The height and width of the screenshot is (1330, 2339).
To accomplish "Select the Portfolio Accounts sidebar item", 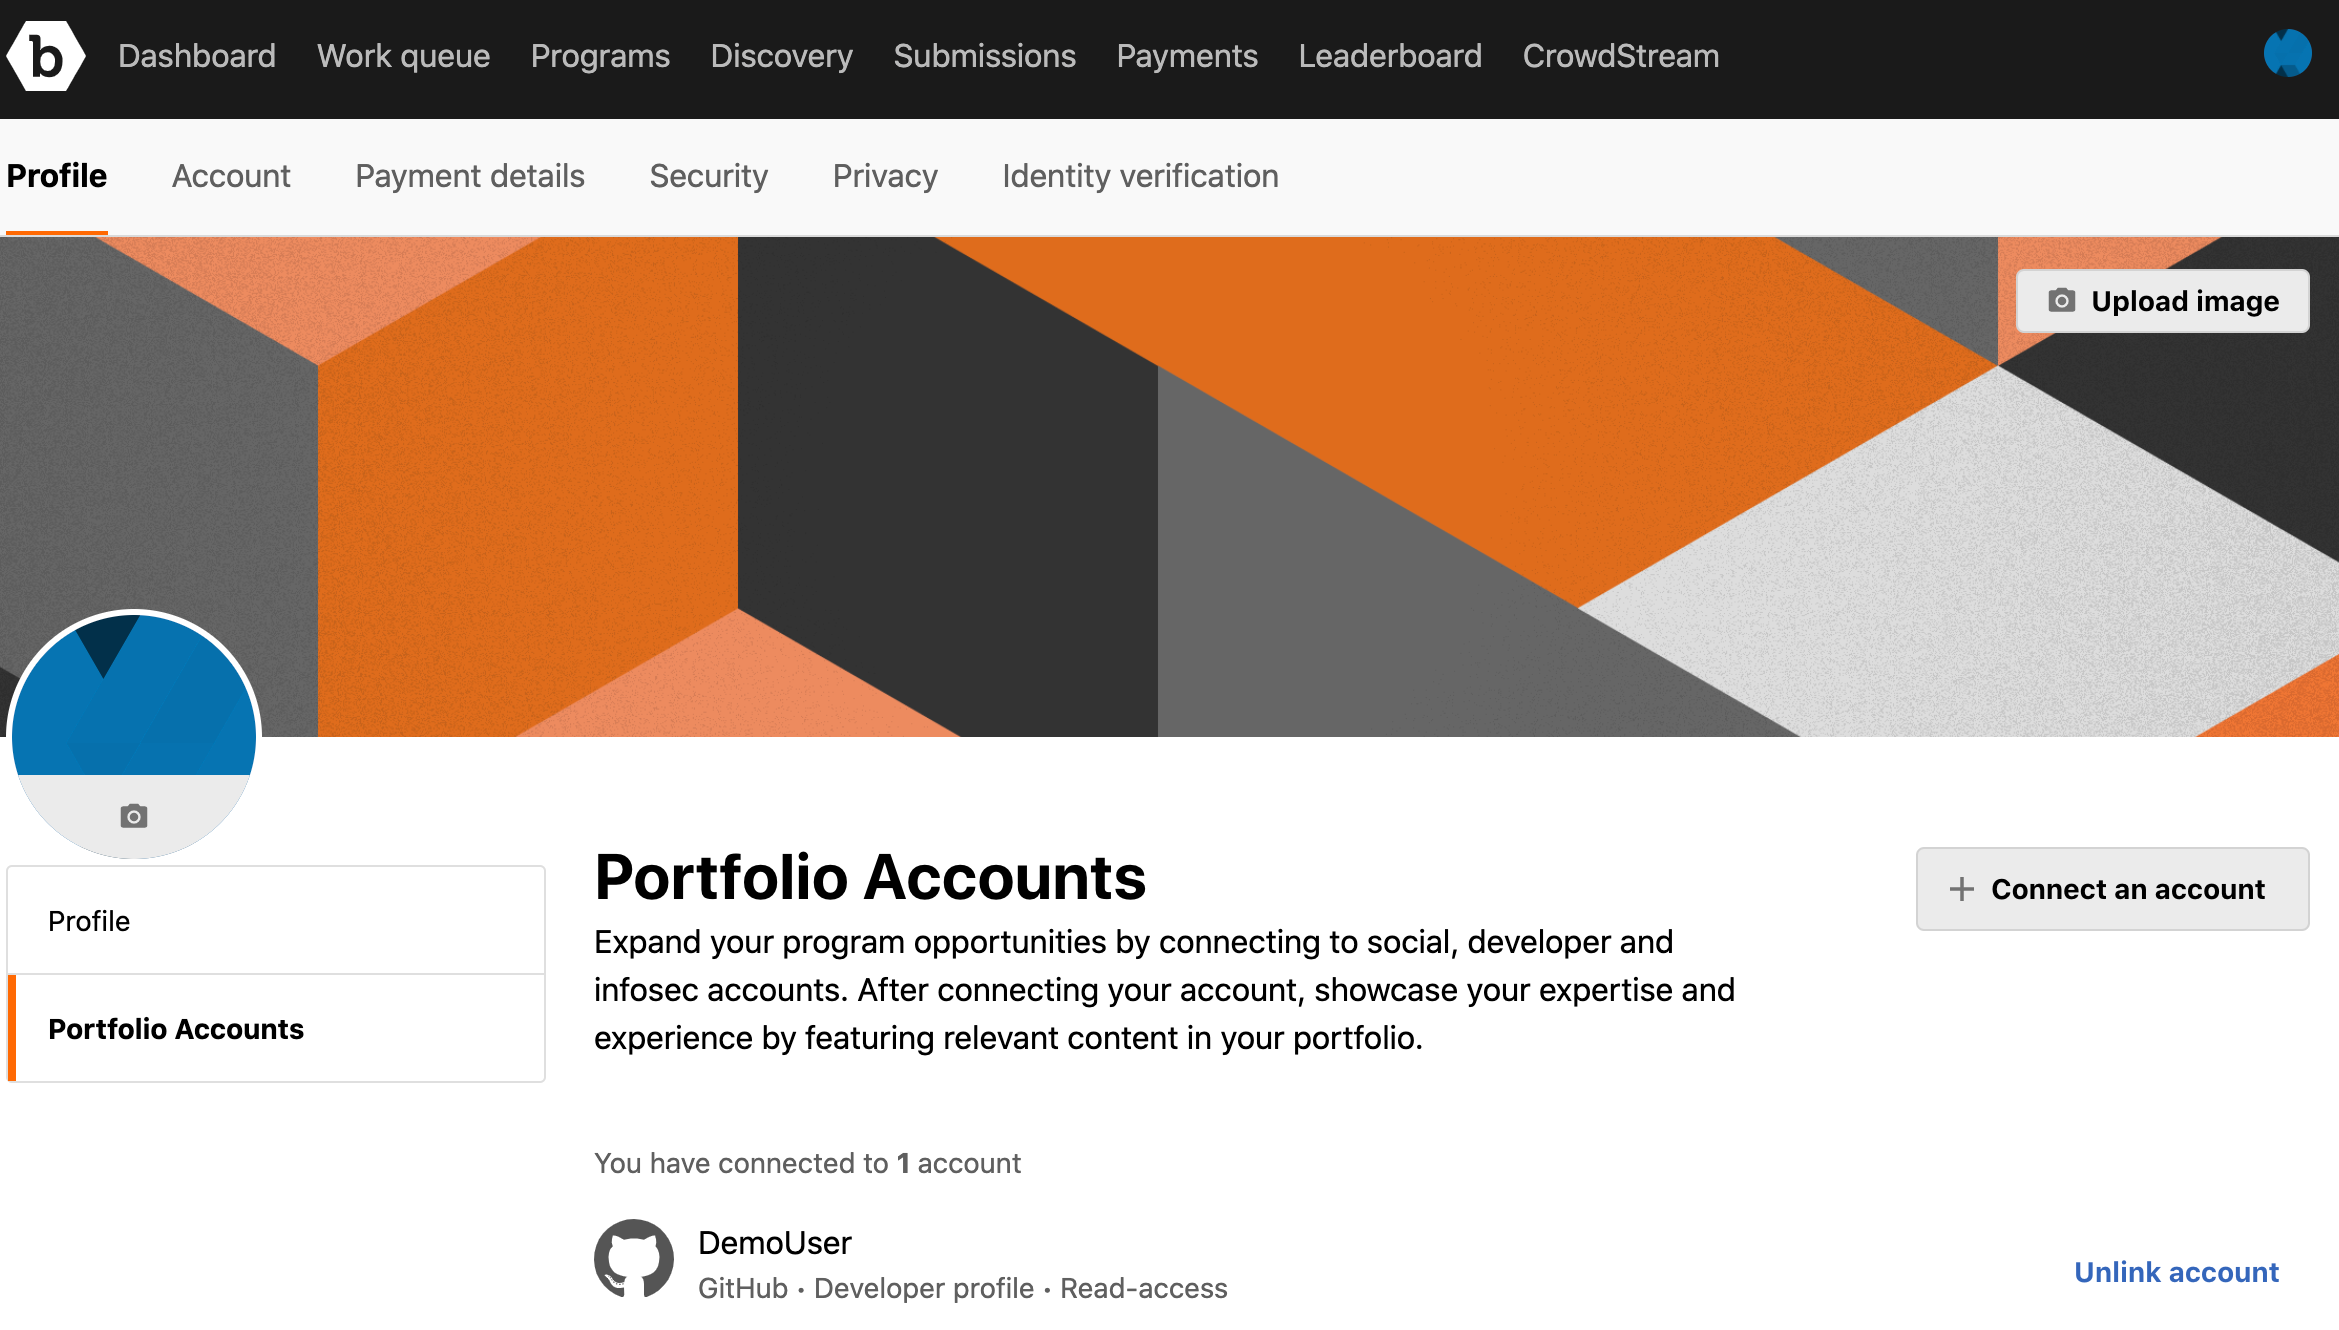I will coord(275,1028).
